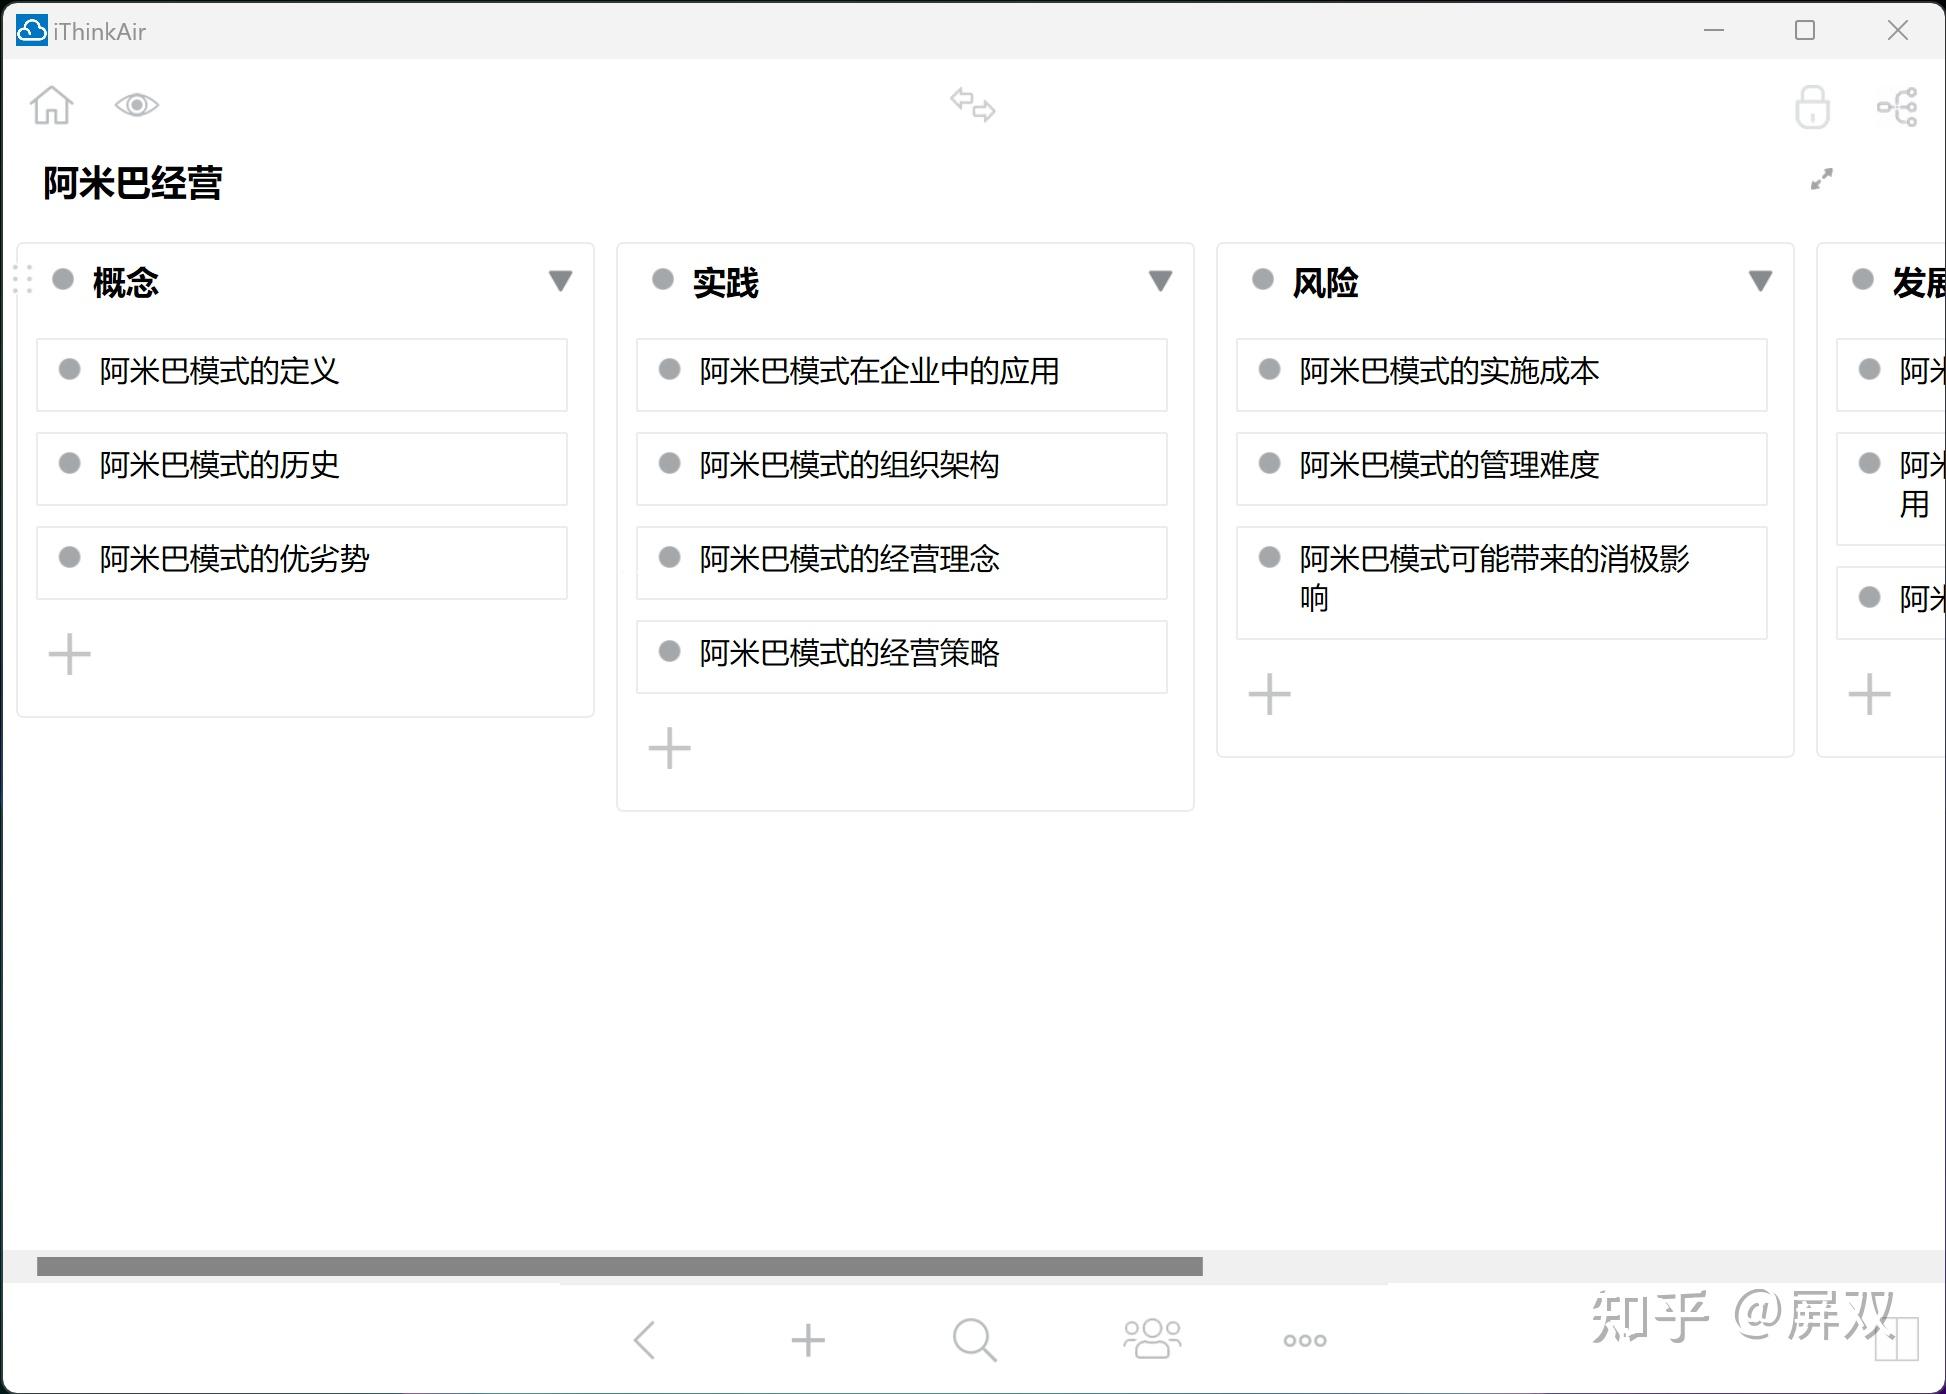Screen dimensions: 1946x1394
Task: Click the lock icon at top right
Action: [x=1812, y=107]
